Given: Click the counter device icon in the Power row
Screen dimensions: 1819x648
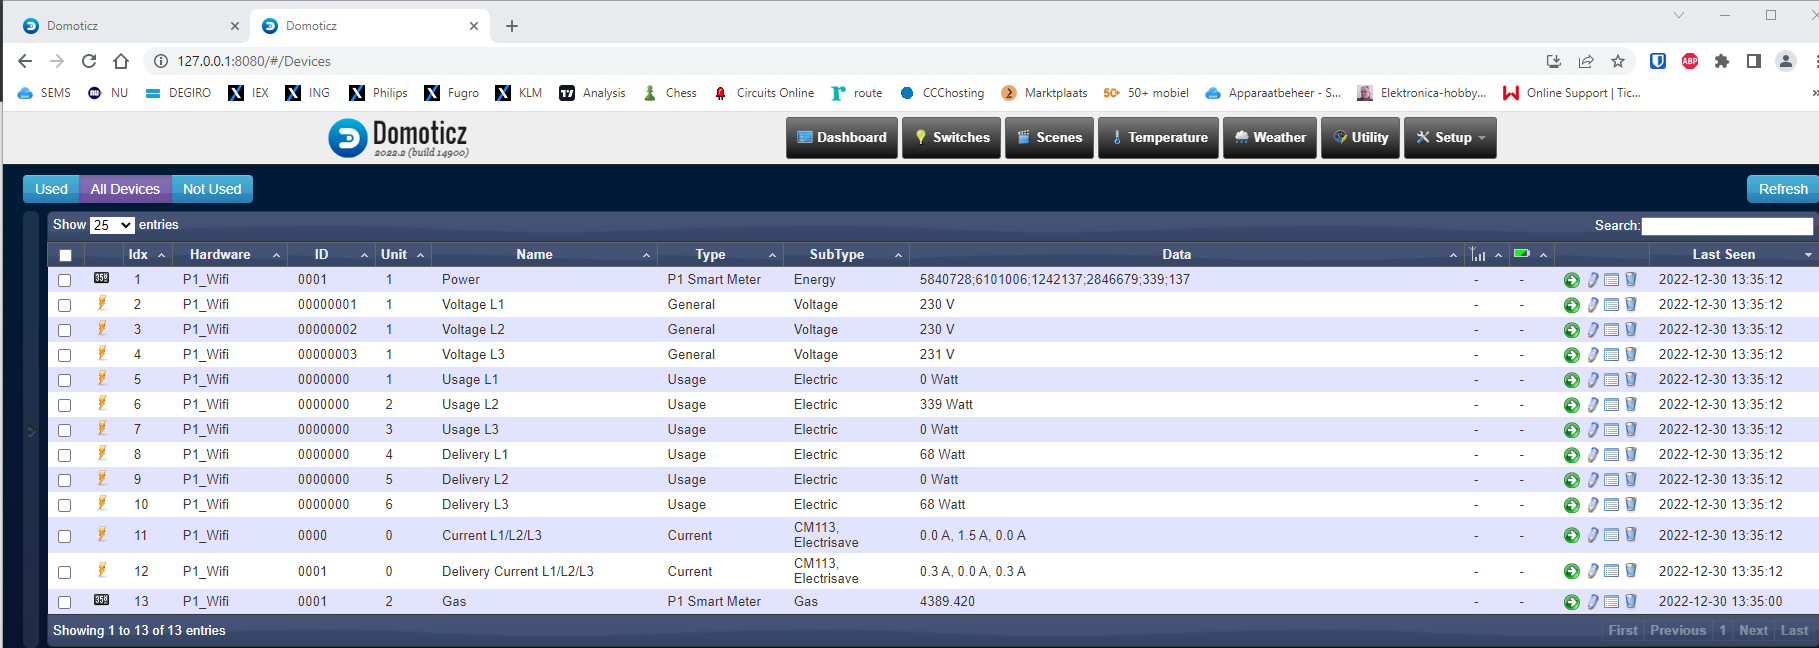Looking at the screenshot, I should click(x=101, y=278).
